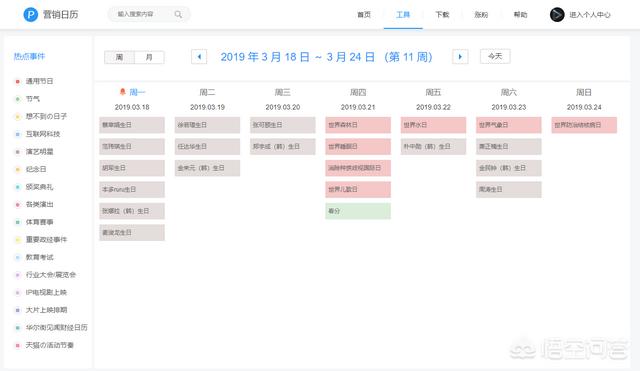Toggle 通用节日 category filter
This screenshot has height=371, width=640.
(x=39, y=81)
